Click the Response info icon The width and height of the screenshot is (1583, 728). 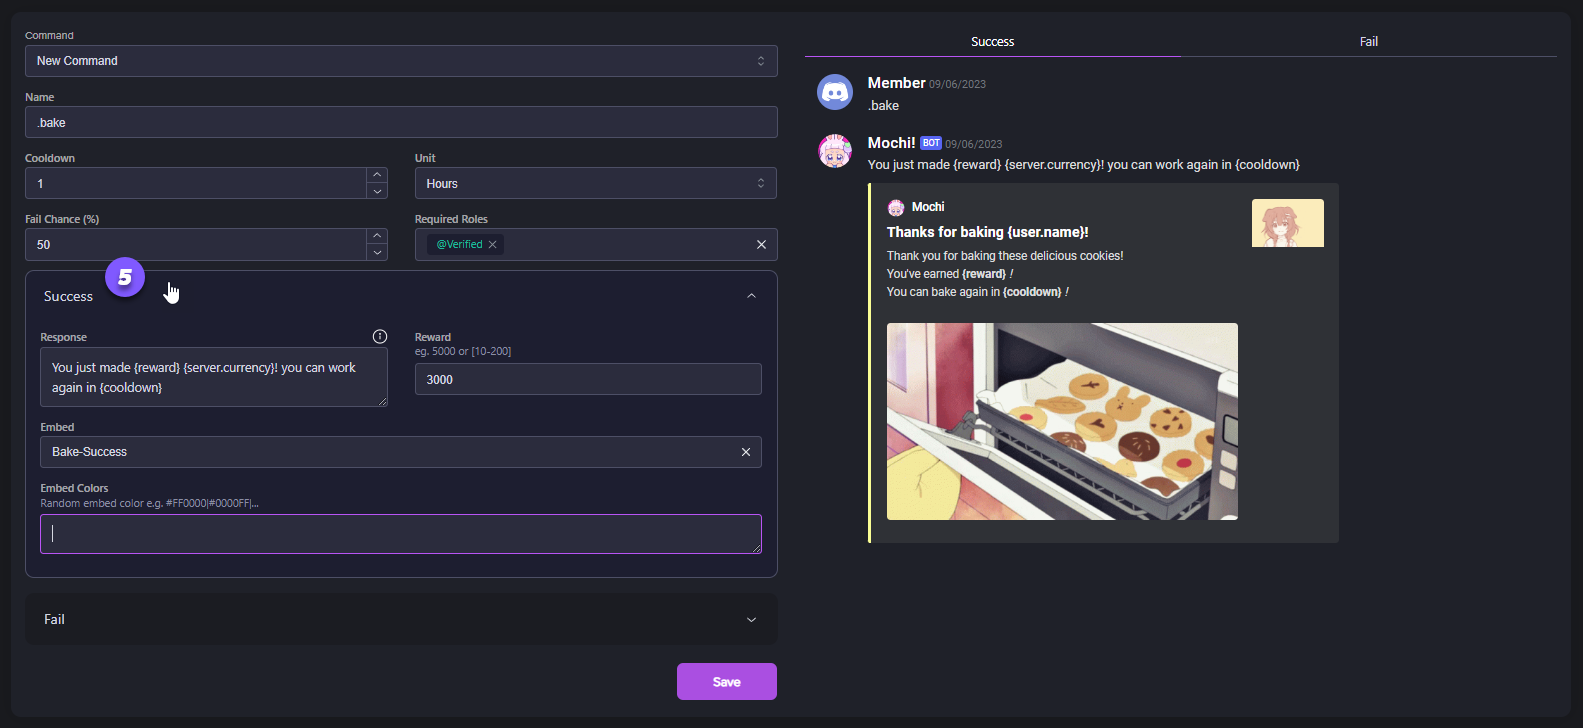pos(380,337)
